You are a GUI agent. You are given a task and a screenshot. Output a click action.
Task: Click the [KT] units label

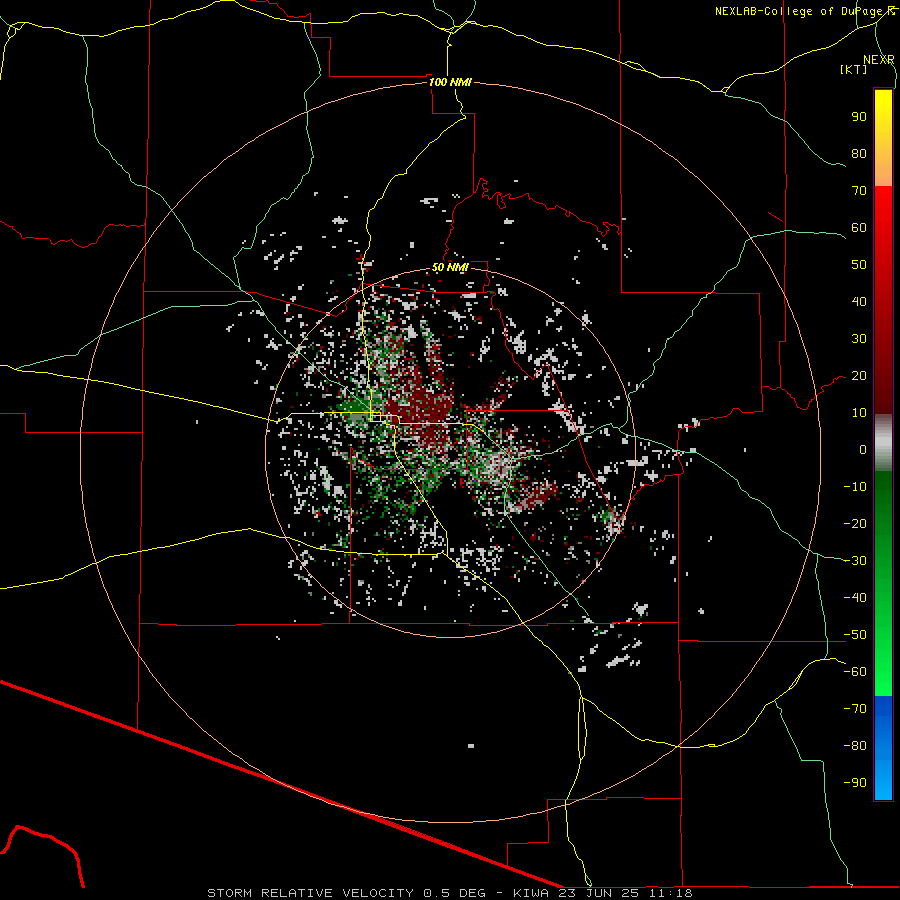point(854,69)
